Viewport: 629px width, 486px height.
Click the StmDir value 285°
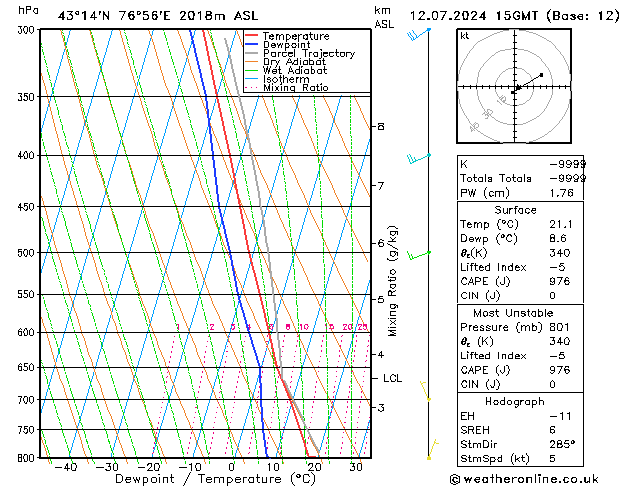click(x=562, y=444)
